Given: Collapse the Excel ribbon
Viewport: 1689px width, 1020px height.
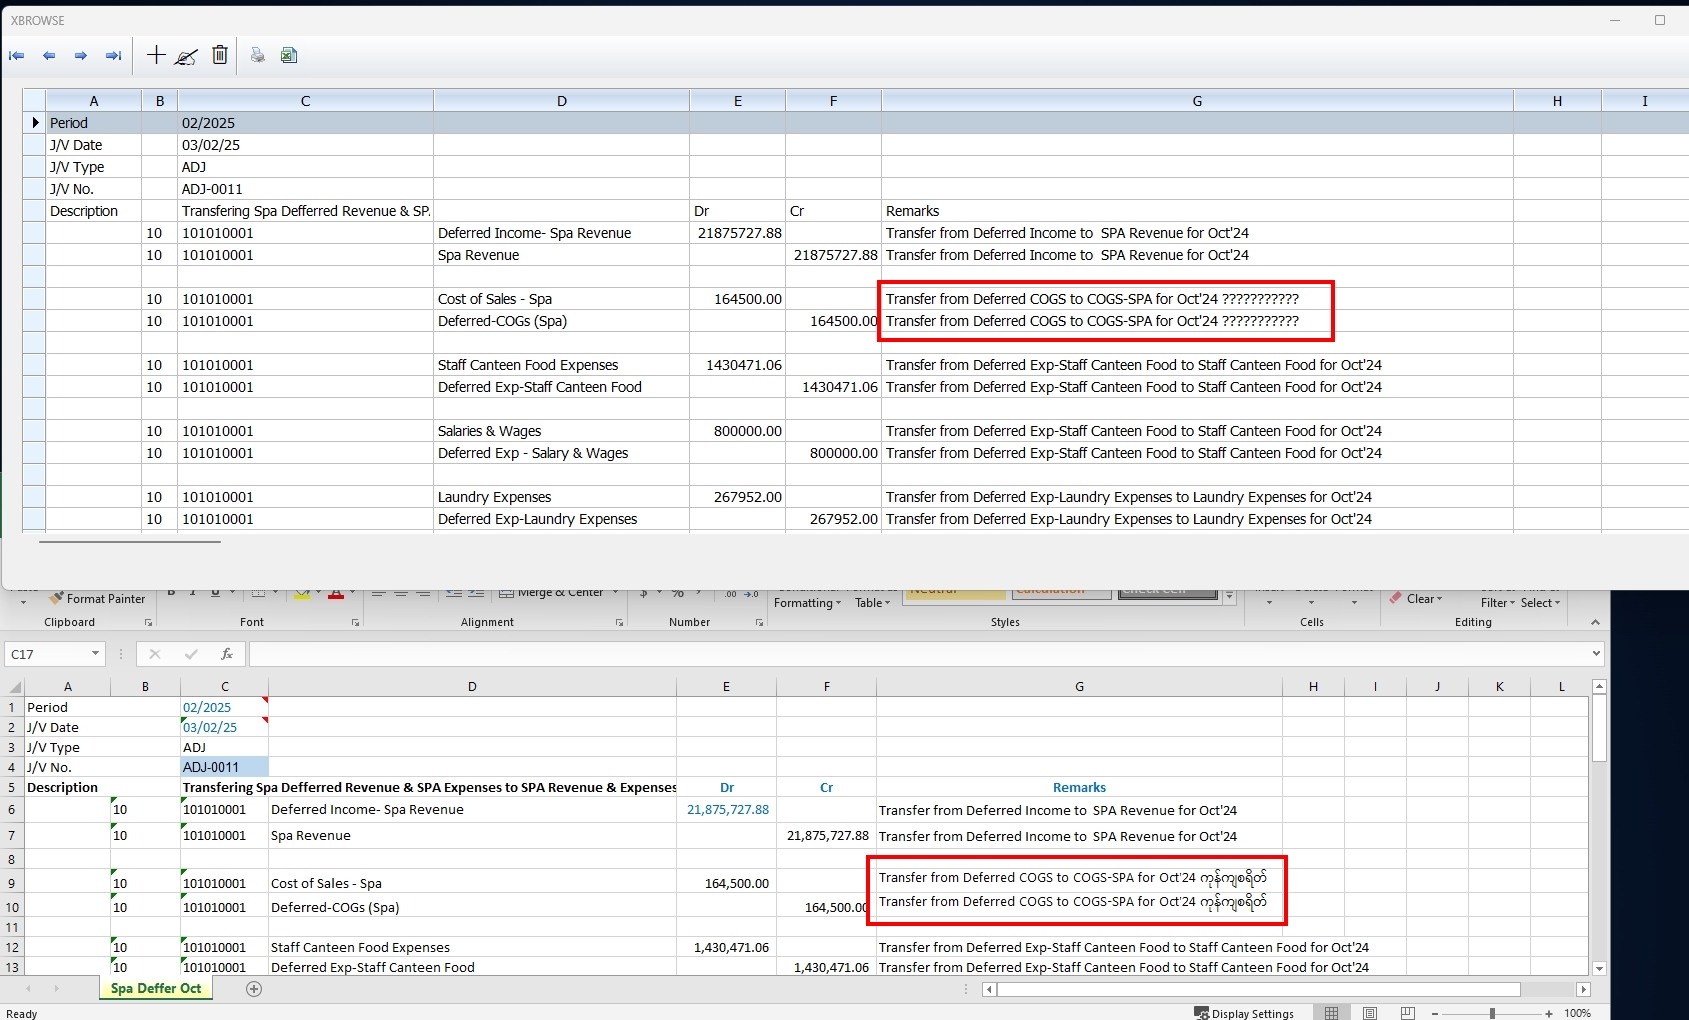Looking at the screenshot, I should pyautogui.click(x=1595, y=622).
